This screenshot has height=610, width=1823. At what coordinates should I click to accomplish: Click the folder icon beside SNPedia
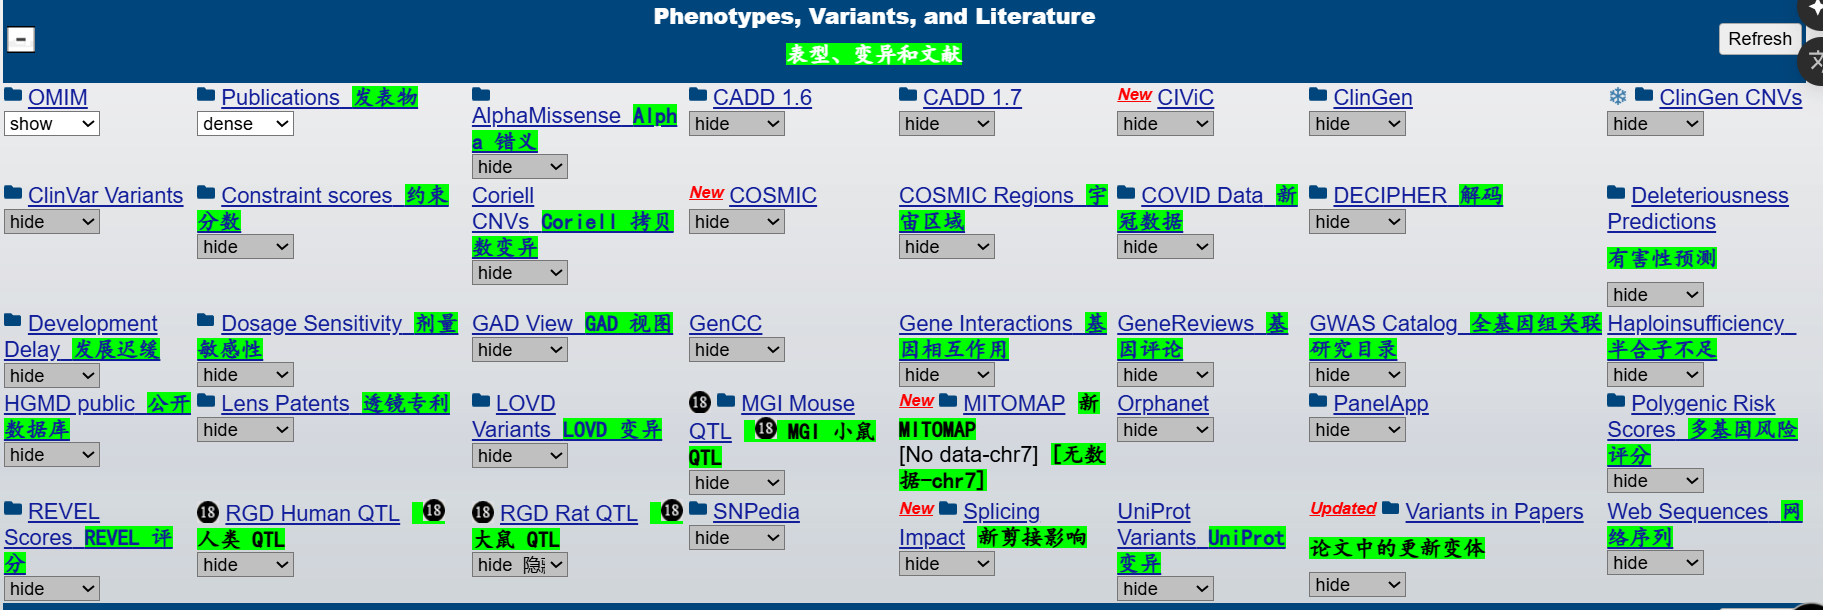tap(698, 509)
